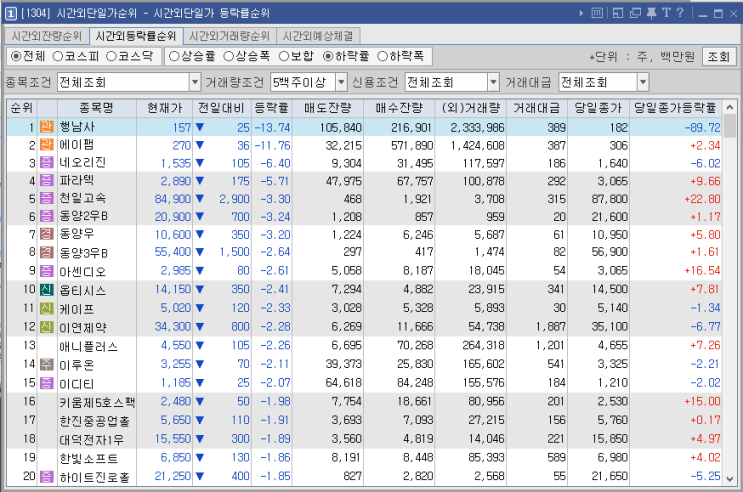Select the 보합 radio button

tap(283, 56)
